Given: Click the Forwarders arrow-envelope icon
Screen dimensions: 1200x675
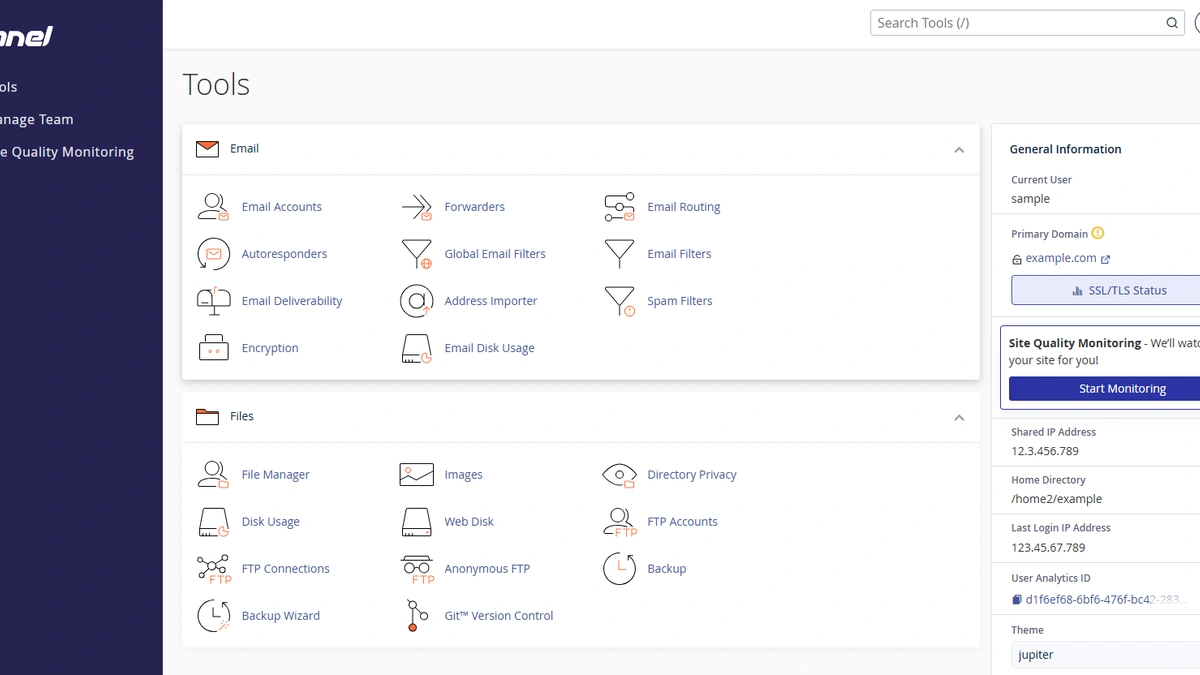Looking at the screenshot, I should [416, 207].
